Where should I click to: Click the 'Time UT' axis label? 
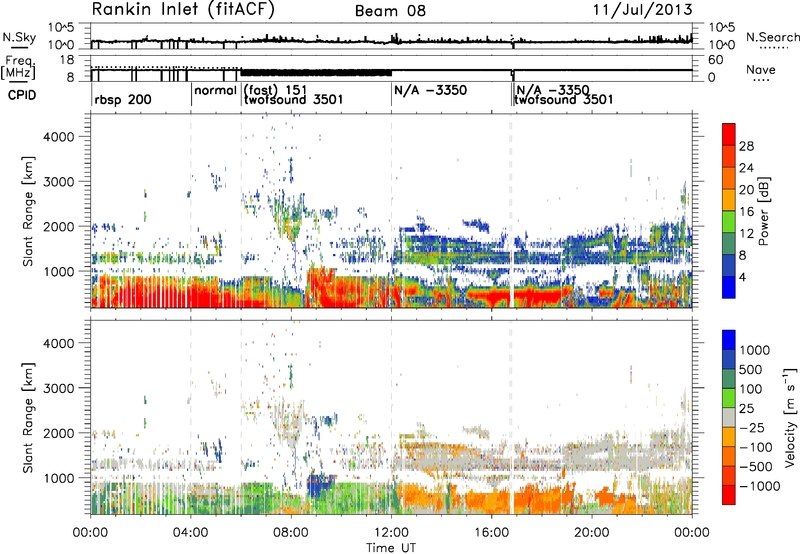tap(391, 547)
